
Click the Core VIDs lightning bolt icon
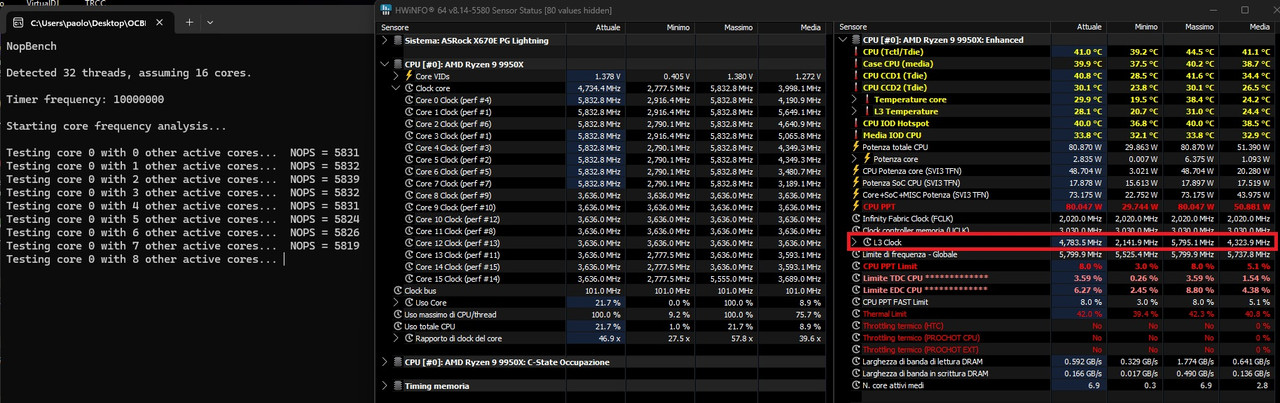coord(408,76)
